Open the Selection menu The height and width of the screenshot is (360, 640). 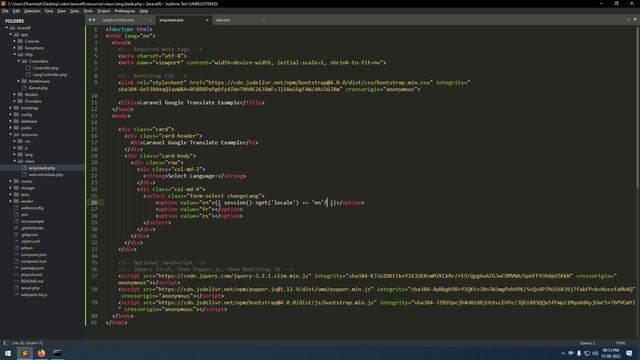pyautogui.click(x=32, y=11)
